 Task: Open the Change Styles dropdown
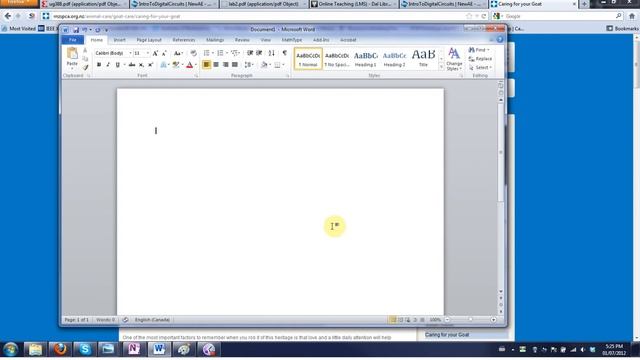[454, 59]
